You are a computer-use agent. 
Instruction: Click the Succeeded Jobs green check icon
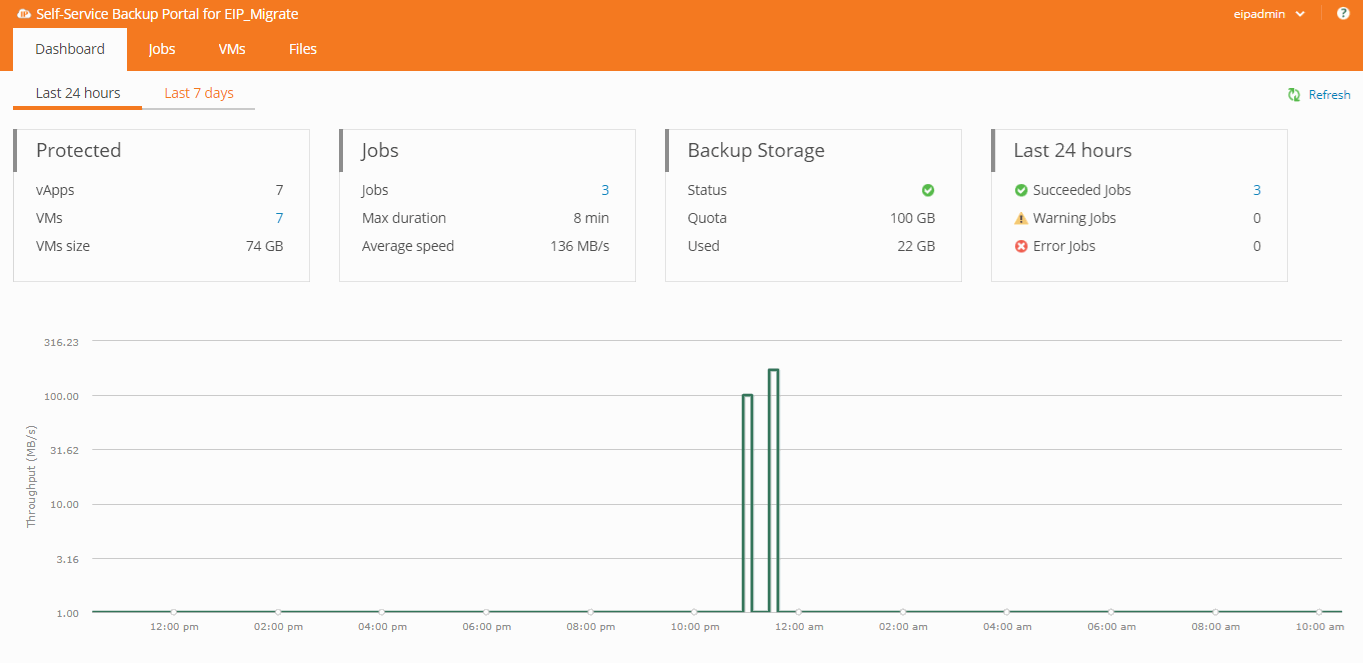pyautogui.click(x=1021, y=190)
